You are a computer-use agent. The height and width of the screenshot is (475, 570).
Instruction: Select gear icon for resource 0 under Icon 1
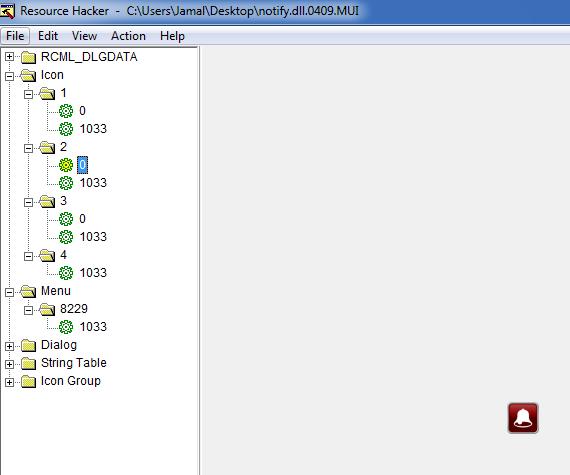pyautogui.click(x=66, y=111)
